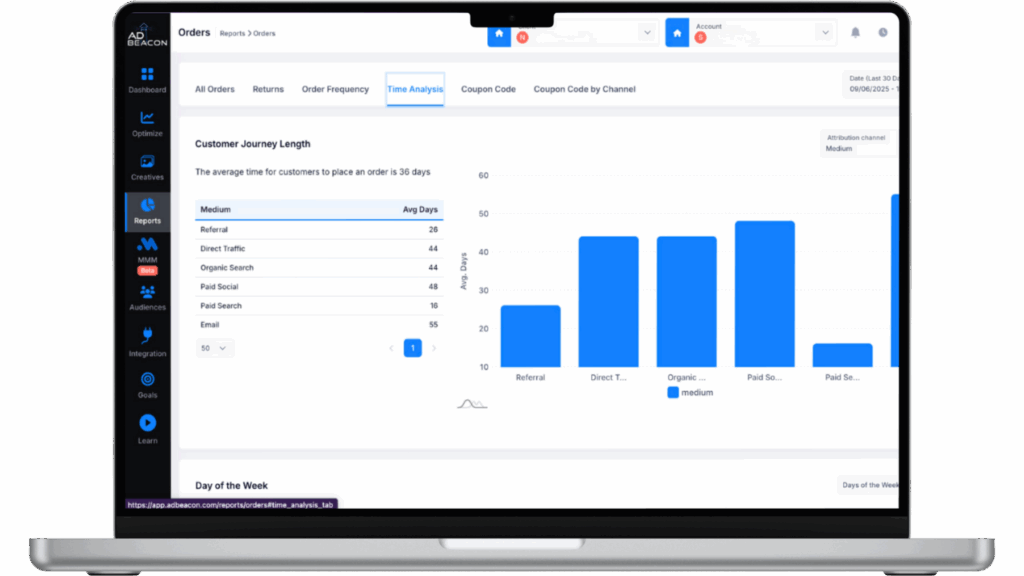Screen dimensions: 1024x576
Task: Select the Order Frequency tab
Action: tap(335, 89)
